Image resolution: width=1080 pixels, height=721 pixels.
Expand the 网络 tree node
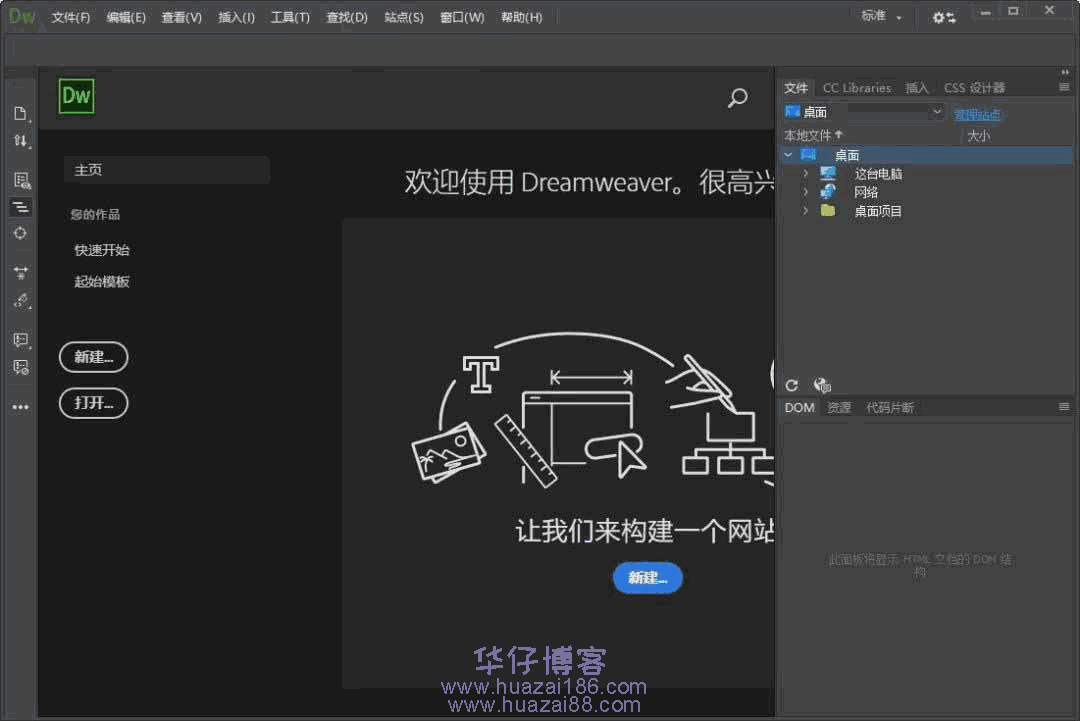805,192
